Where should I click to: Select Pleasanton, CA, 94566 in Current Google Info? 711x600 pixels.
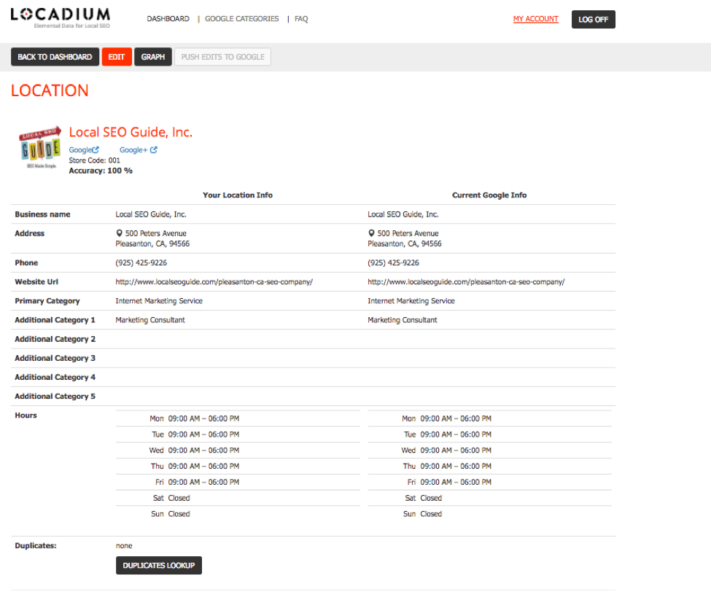coord(404,244)
